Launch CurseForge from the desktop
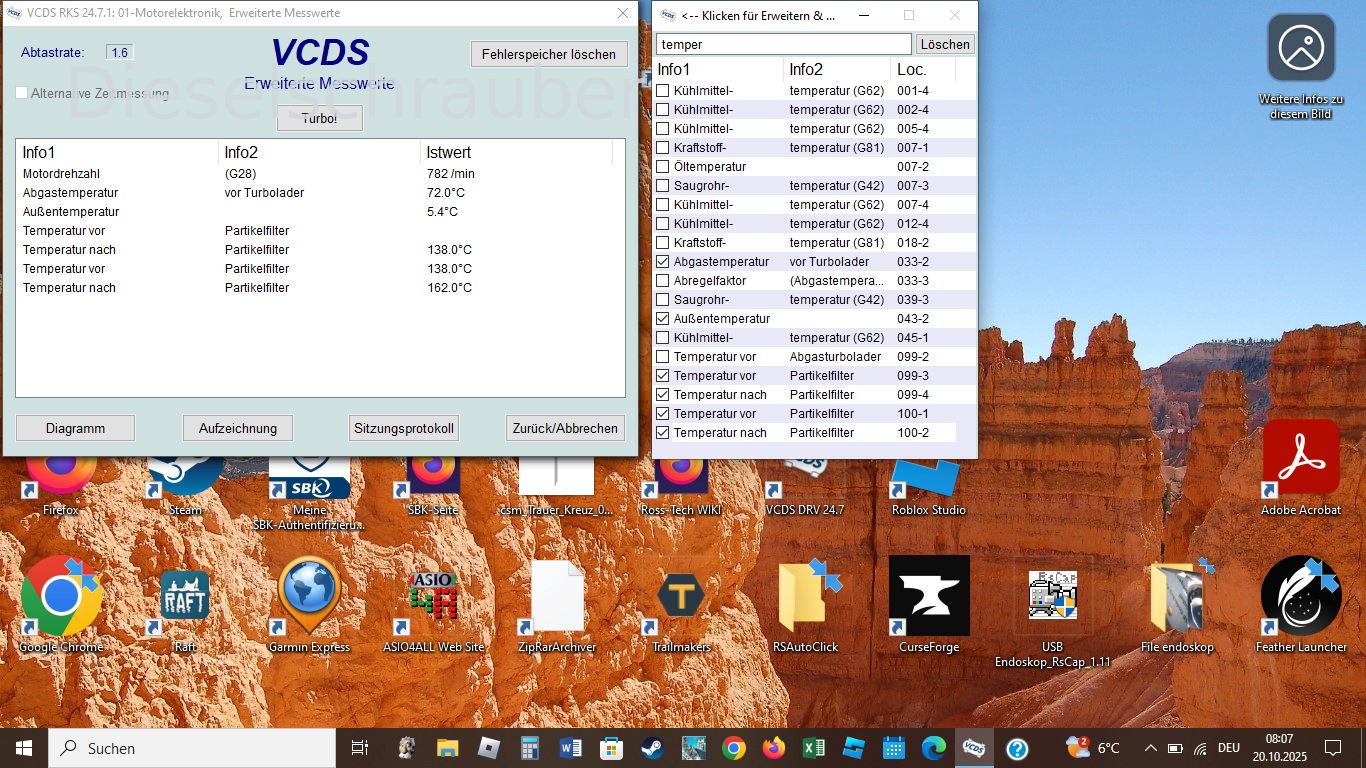The height and width of the screenshot is (768, 1366). coord(928,598)
